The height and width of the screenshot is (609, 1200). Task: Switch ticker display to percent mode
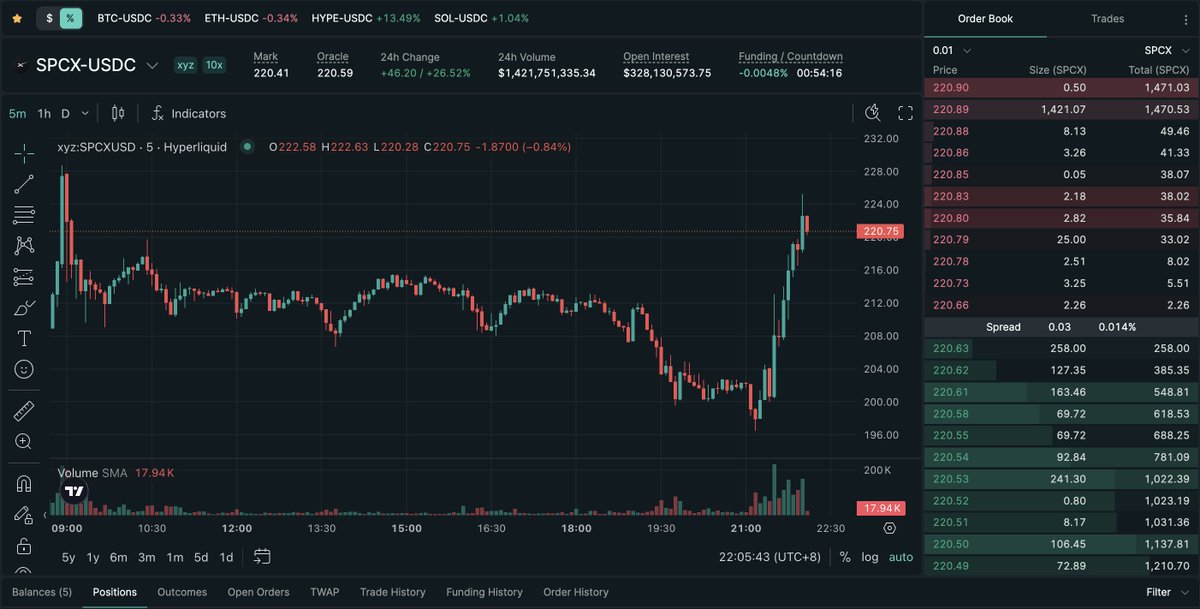tap(70, 18)
